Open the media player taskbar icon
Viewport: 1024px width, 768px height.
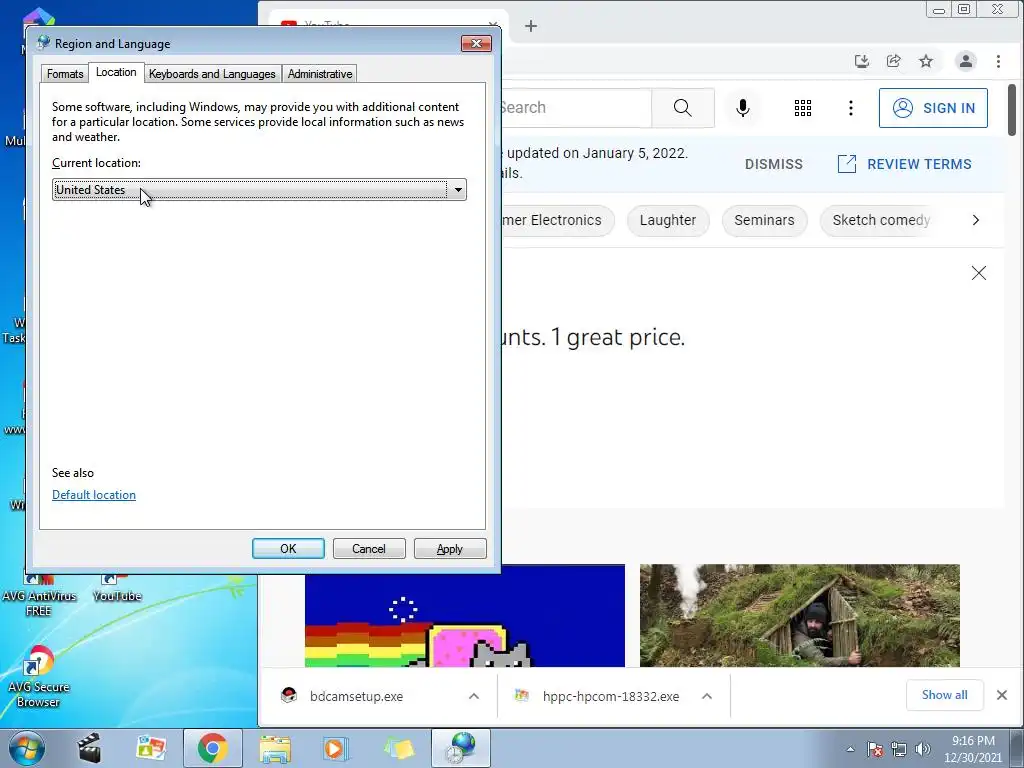(x=336, y=748)
